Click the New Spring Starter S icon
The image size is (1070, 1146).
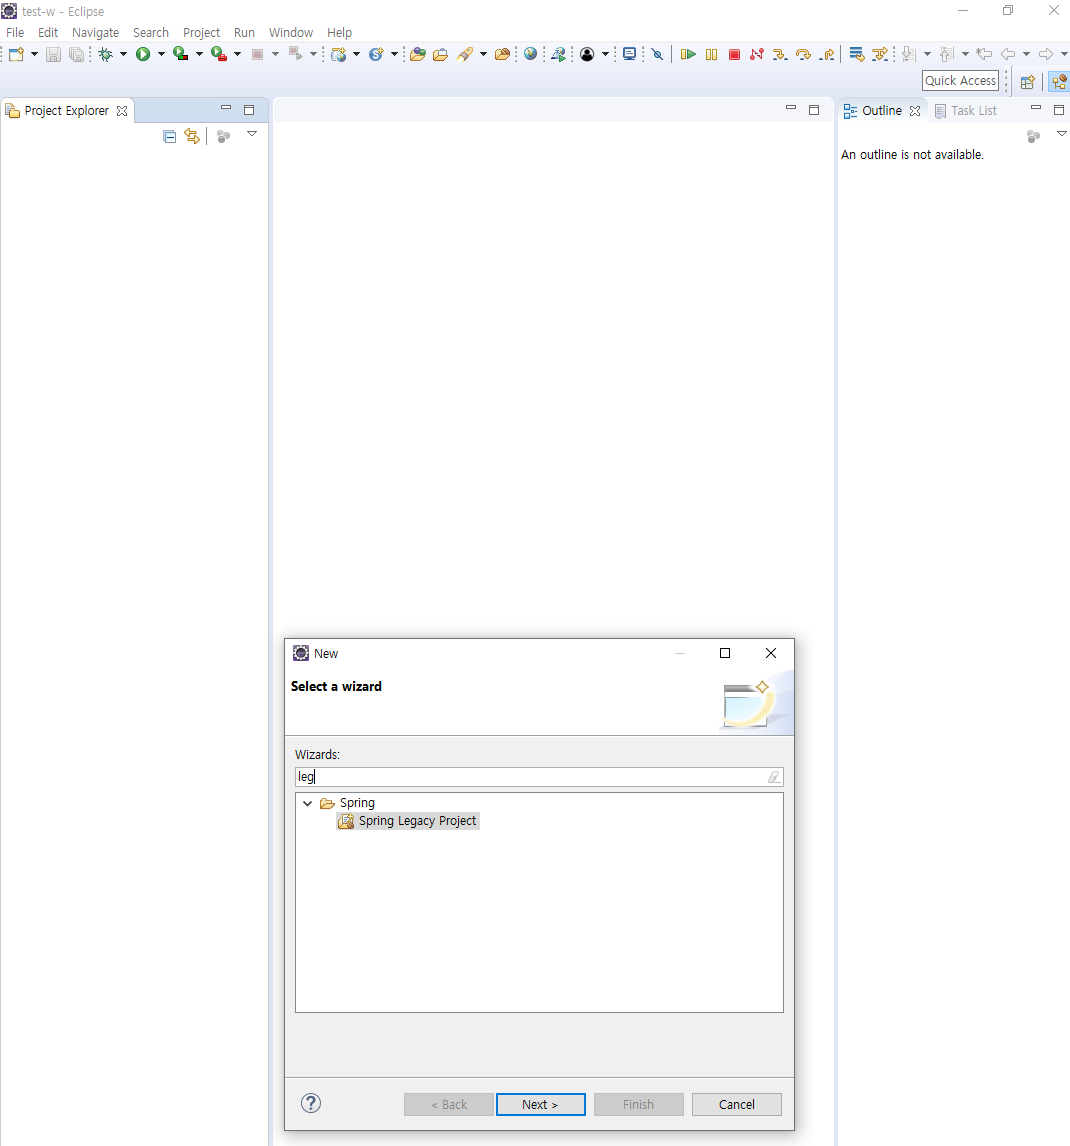(x=376, y=54)
